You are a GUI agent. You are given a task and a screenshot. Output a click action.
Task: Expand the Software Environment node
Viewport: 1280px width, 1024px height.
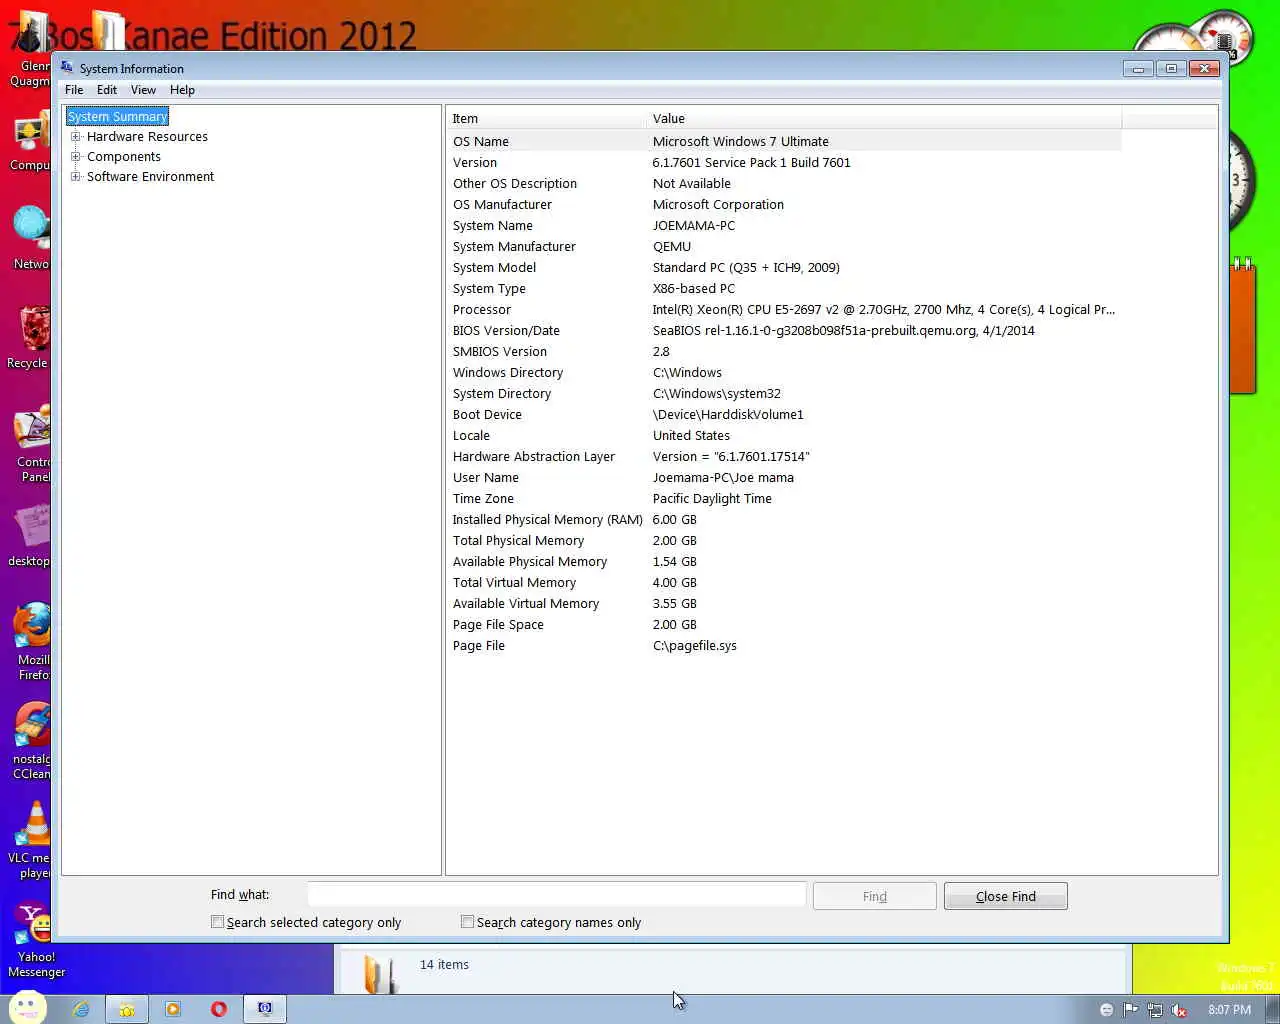tap(76, 177)
